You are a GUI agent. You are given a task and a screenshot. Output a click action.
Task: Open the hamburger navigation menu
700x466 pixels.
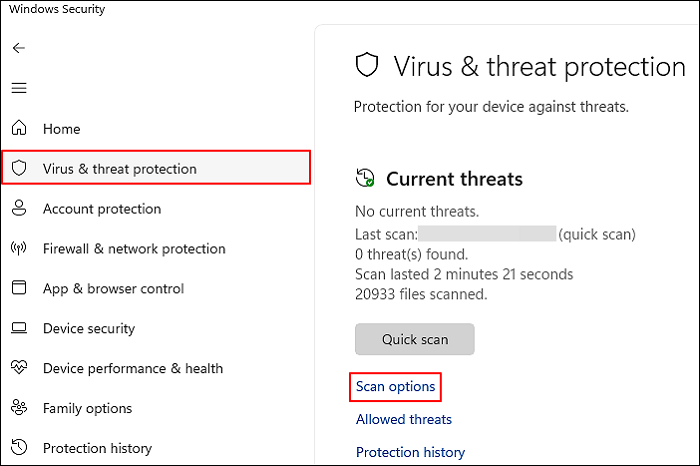tap(19, 88)
